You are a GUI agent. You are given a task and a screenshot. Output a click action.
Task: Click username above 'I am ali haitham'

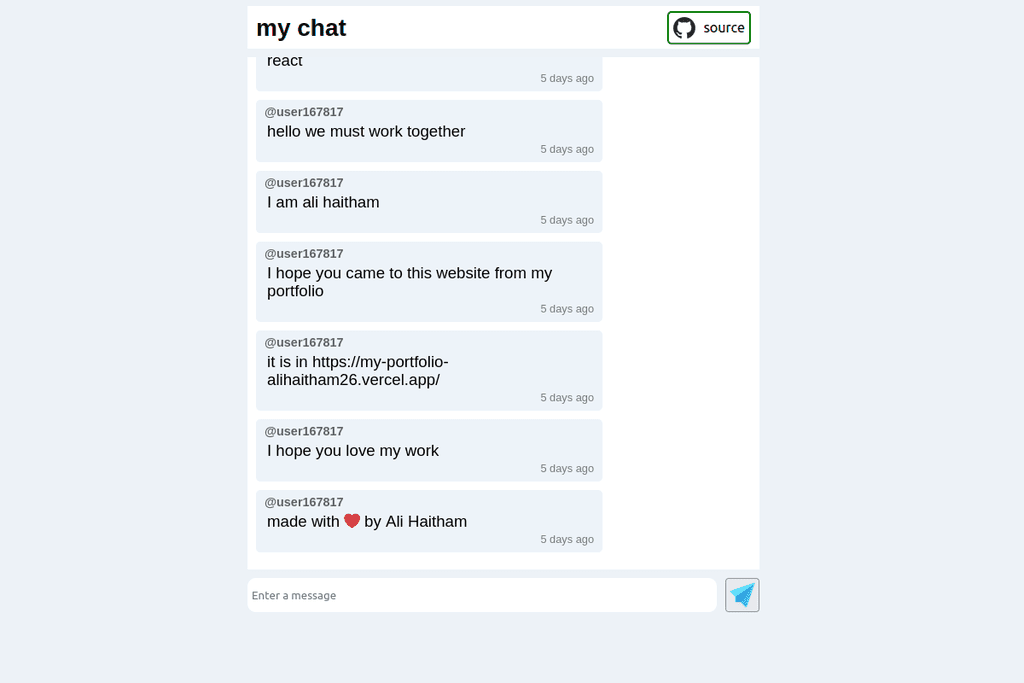tap(304, 183)
